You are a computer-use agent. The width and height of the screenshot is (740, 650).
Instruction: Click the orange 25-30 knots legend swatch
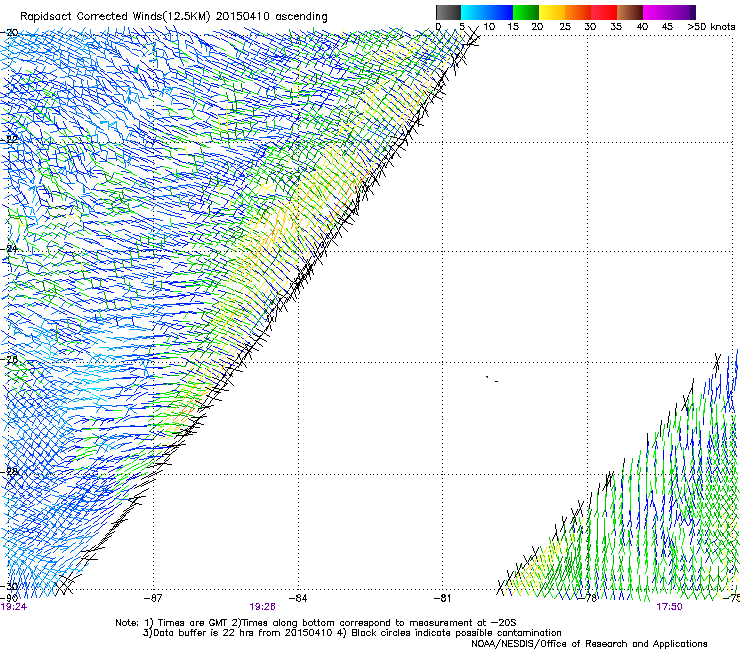pos(578,12)
